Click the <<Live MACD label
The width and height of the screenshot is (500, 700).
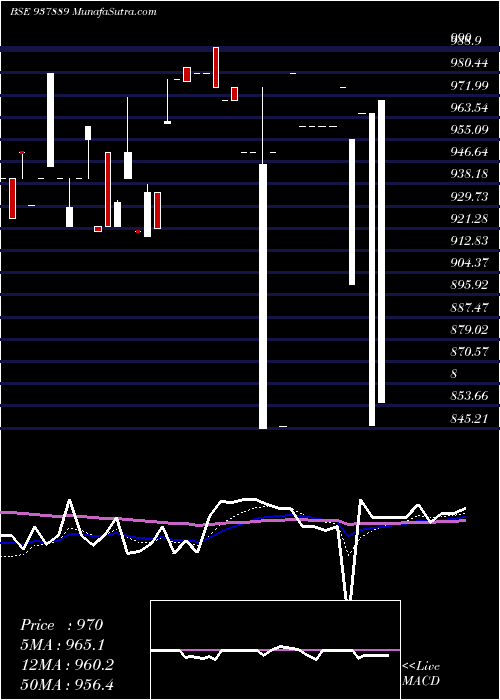(x=421, y=673)
